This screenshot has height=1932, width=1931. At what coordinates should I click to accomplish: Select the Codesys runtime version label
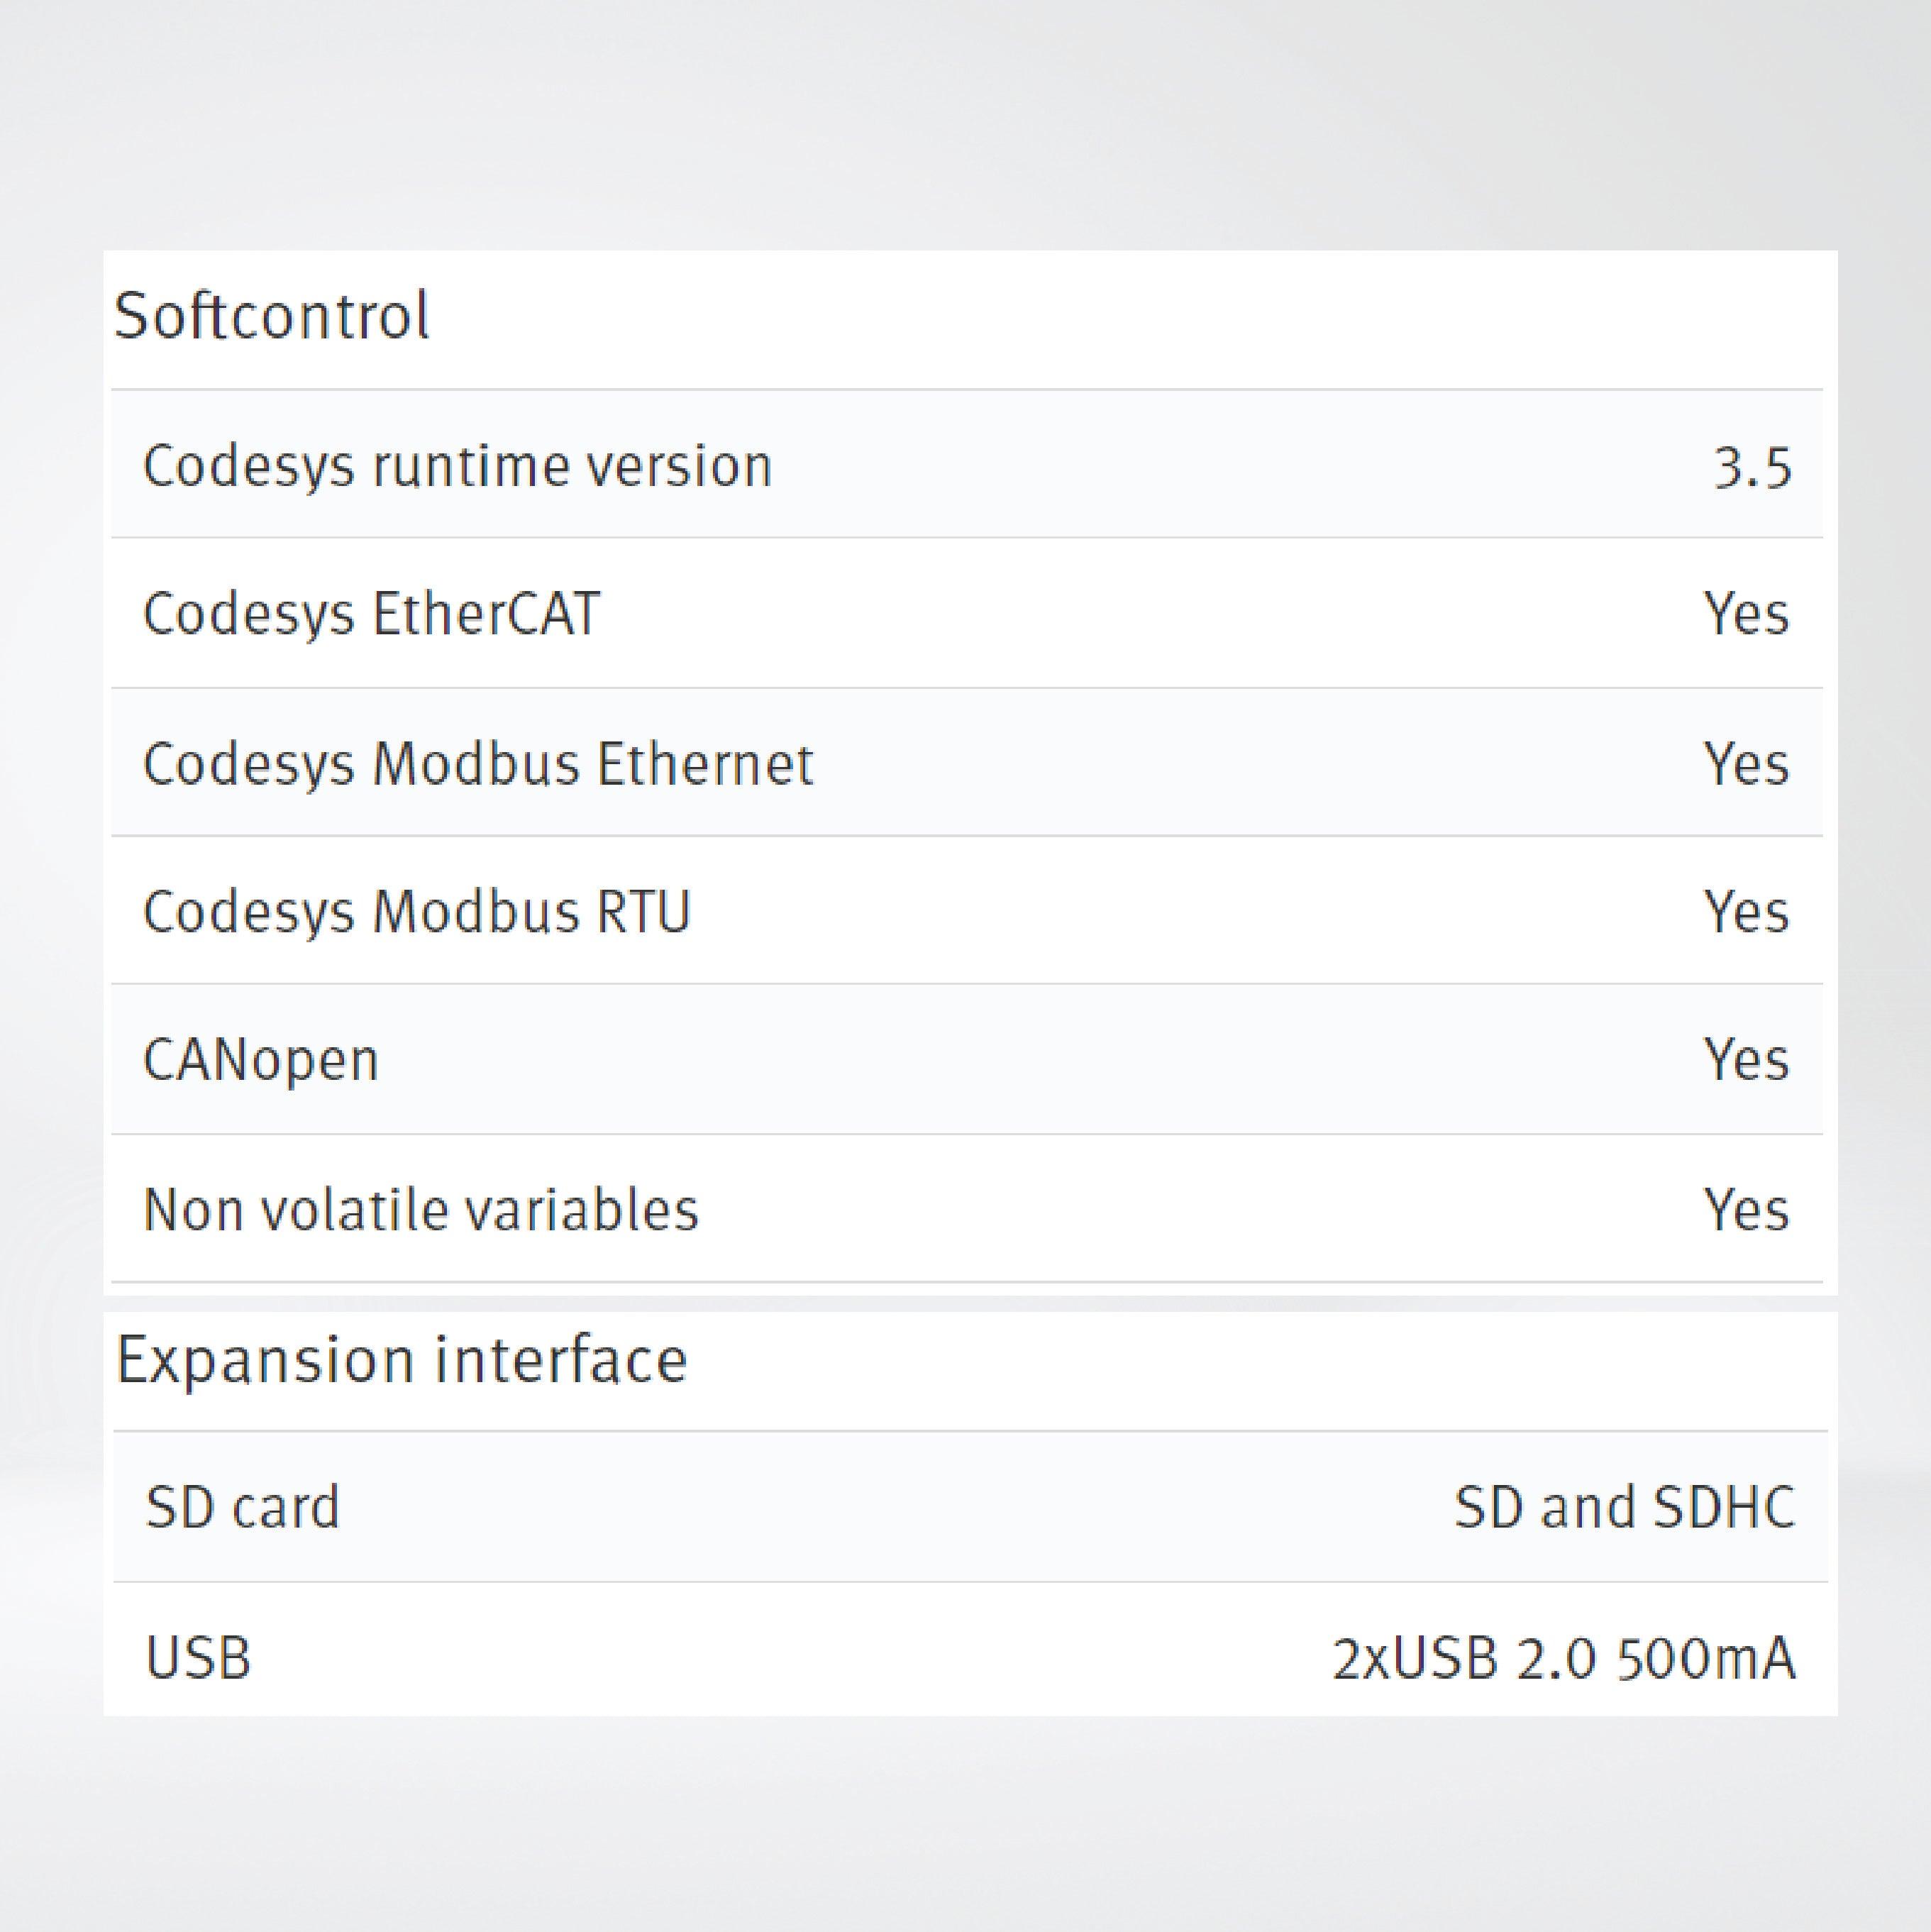click(457, 466)
